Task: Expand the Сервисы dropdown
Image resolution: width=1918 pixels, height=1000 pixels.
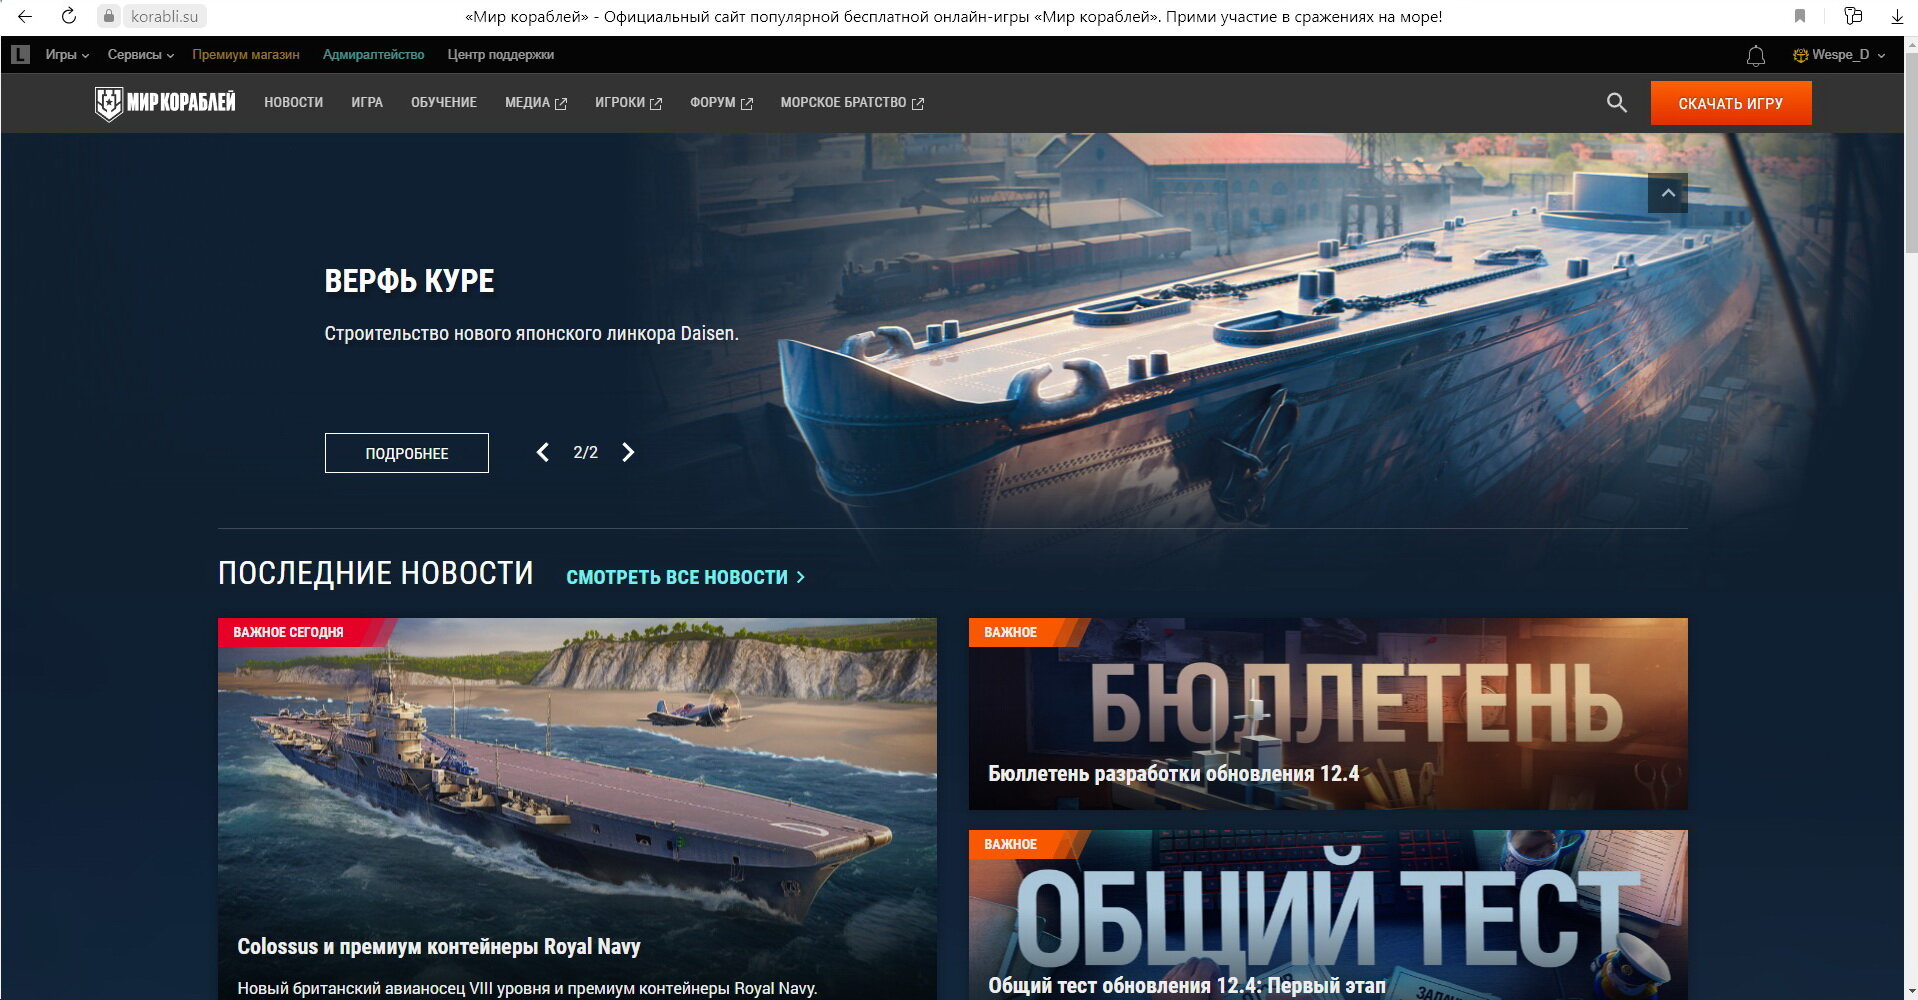Action: (x=140, y=55)
